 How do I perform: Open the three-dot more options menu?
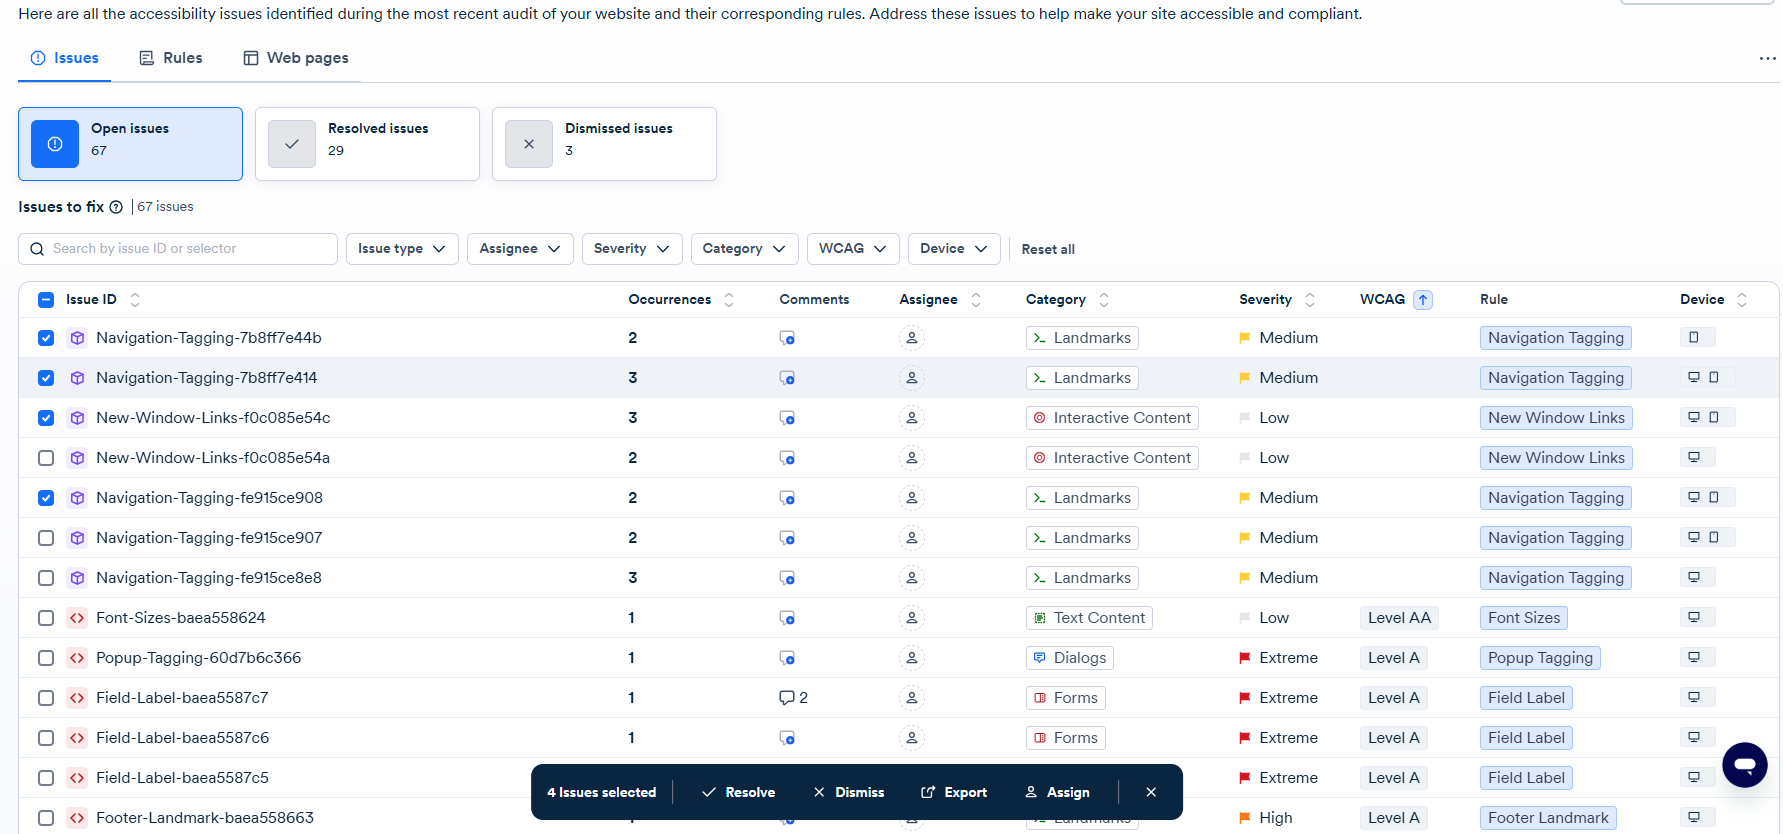(x=1768, y=59)
